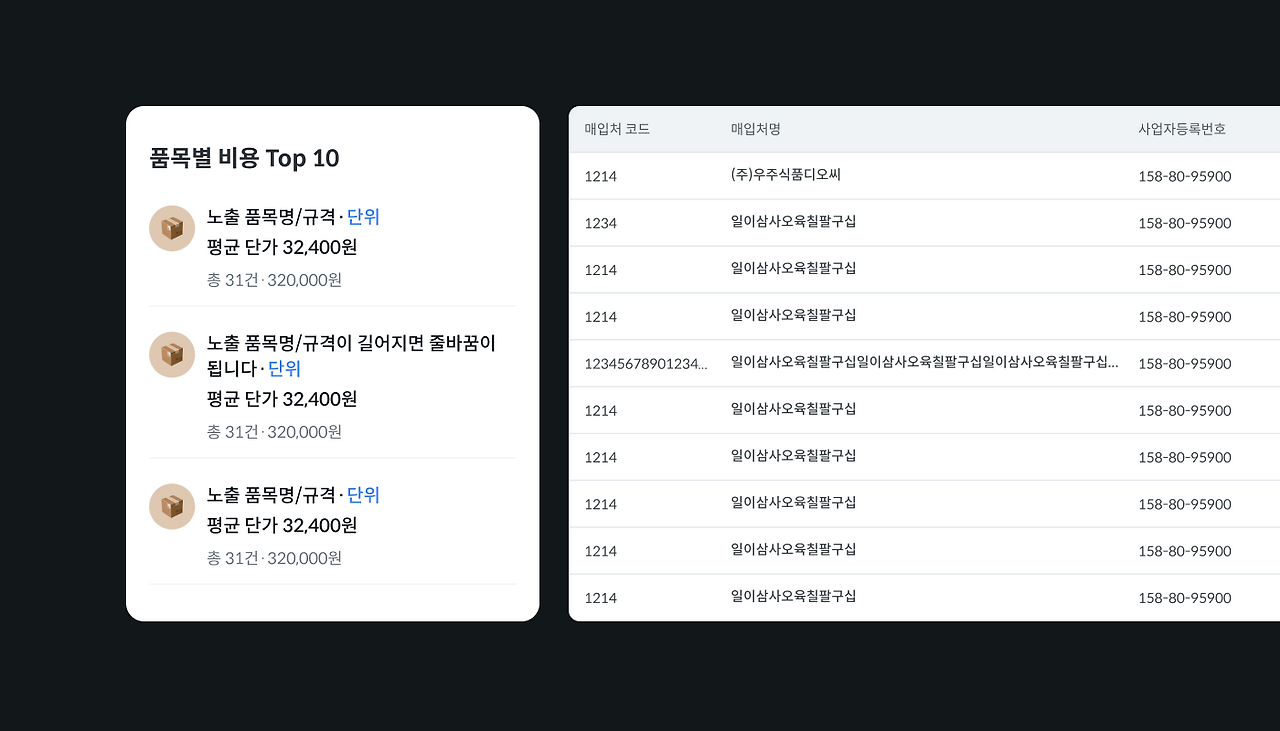Open the third item's 단위 link
1280x731 pixels.
tap(363, 495)
